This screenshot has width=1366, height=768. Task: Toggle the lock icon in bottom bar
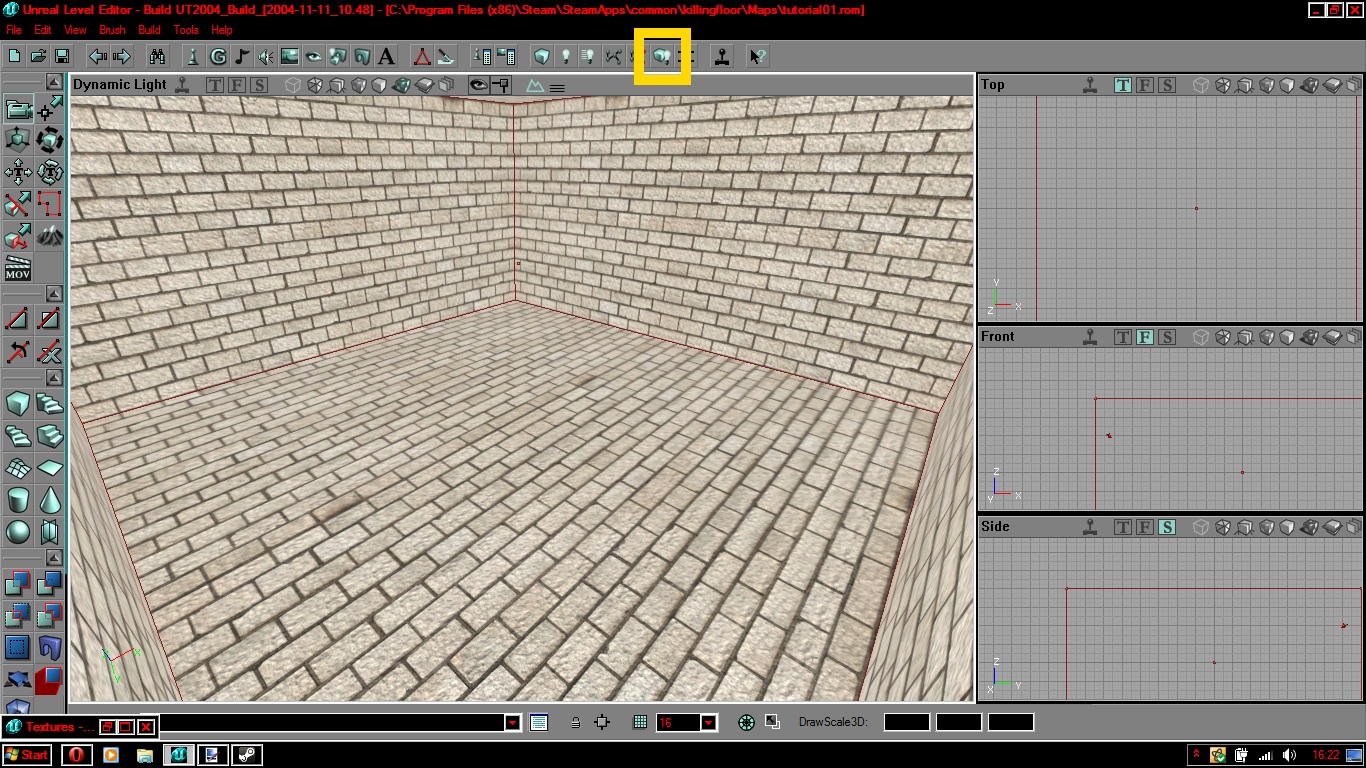pos(576,722)
